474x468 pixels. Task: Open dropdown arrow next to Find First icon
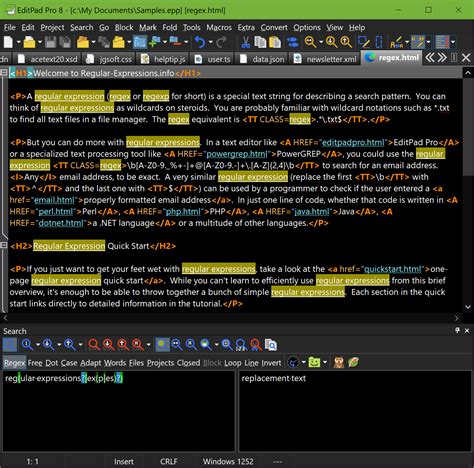[38, 344]
